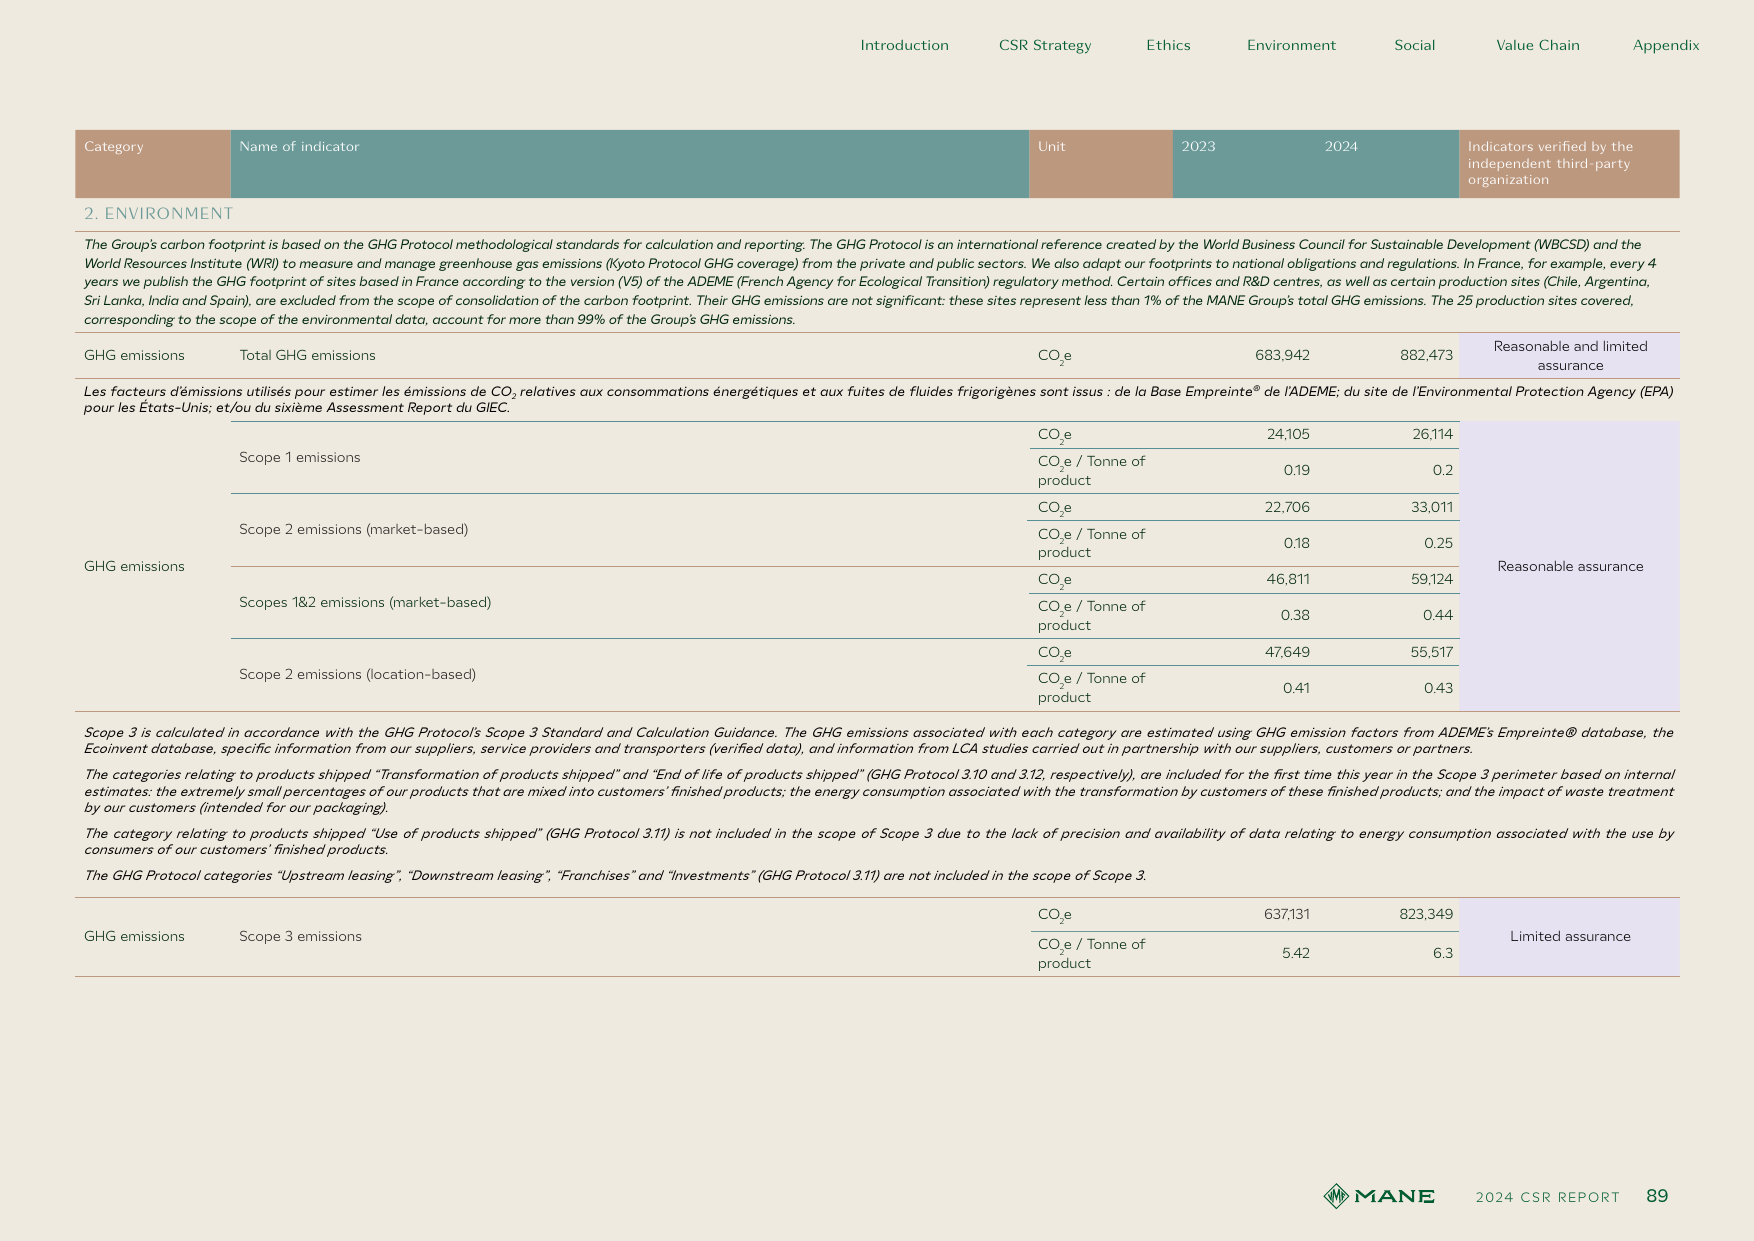1754x1241 pixels.
Task: Select the "Total GHG emissions" indicator name
Action: (x=307, y=356)
